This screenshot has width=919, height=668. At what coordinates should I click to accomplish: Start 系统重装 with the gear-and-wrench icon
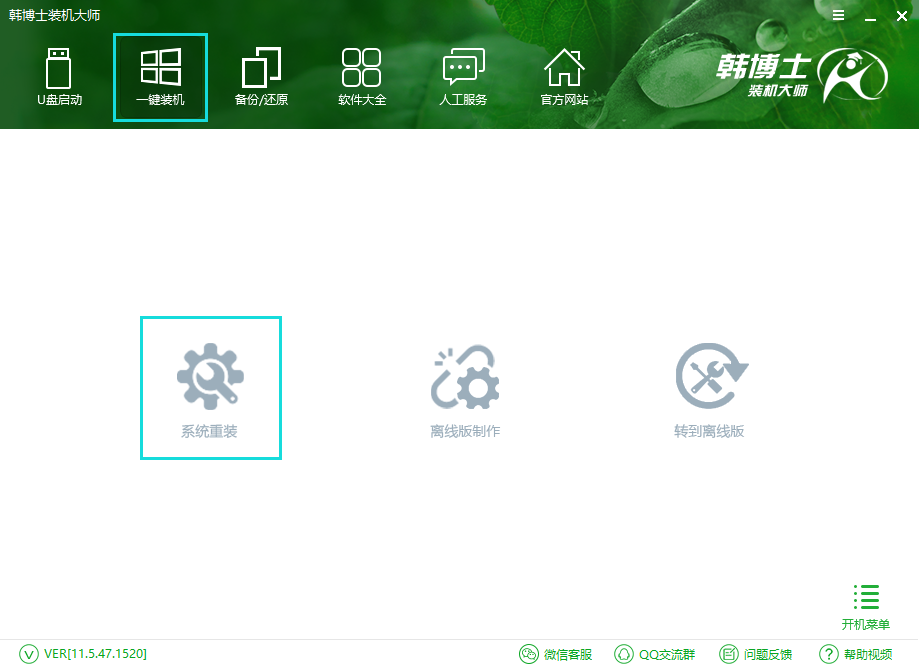(x=210, y=388)
